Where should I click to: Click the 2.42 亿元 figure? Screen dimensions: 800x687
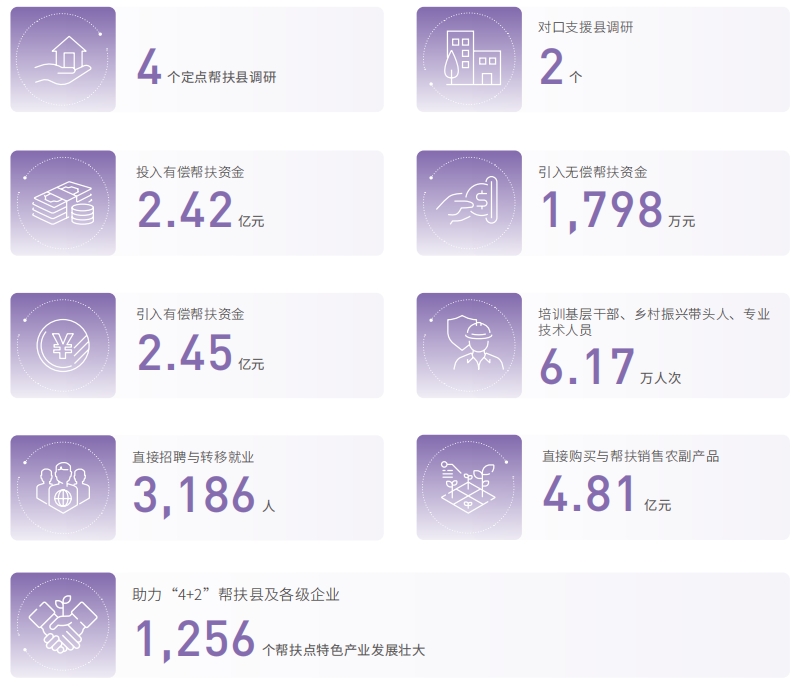pyautogui.click(x=200, y=212)
